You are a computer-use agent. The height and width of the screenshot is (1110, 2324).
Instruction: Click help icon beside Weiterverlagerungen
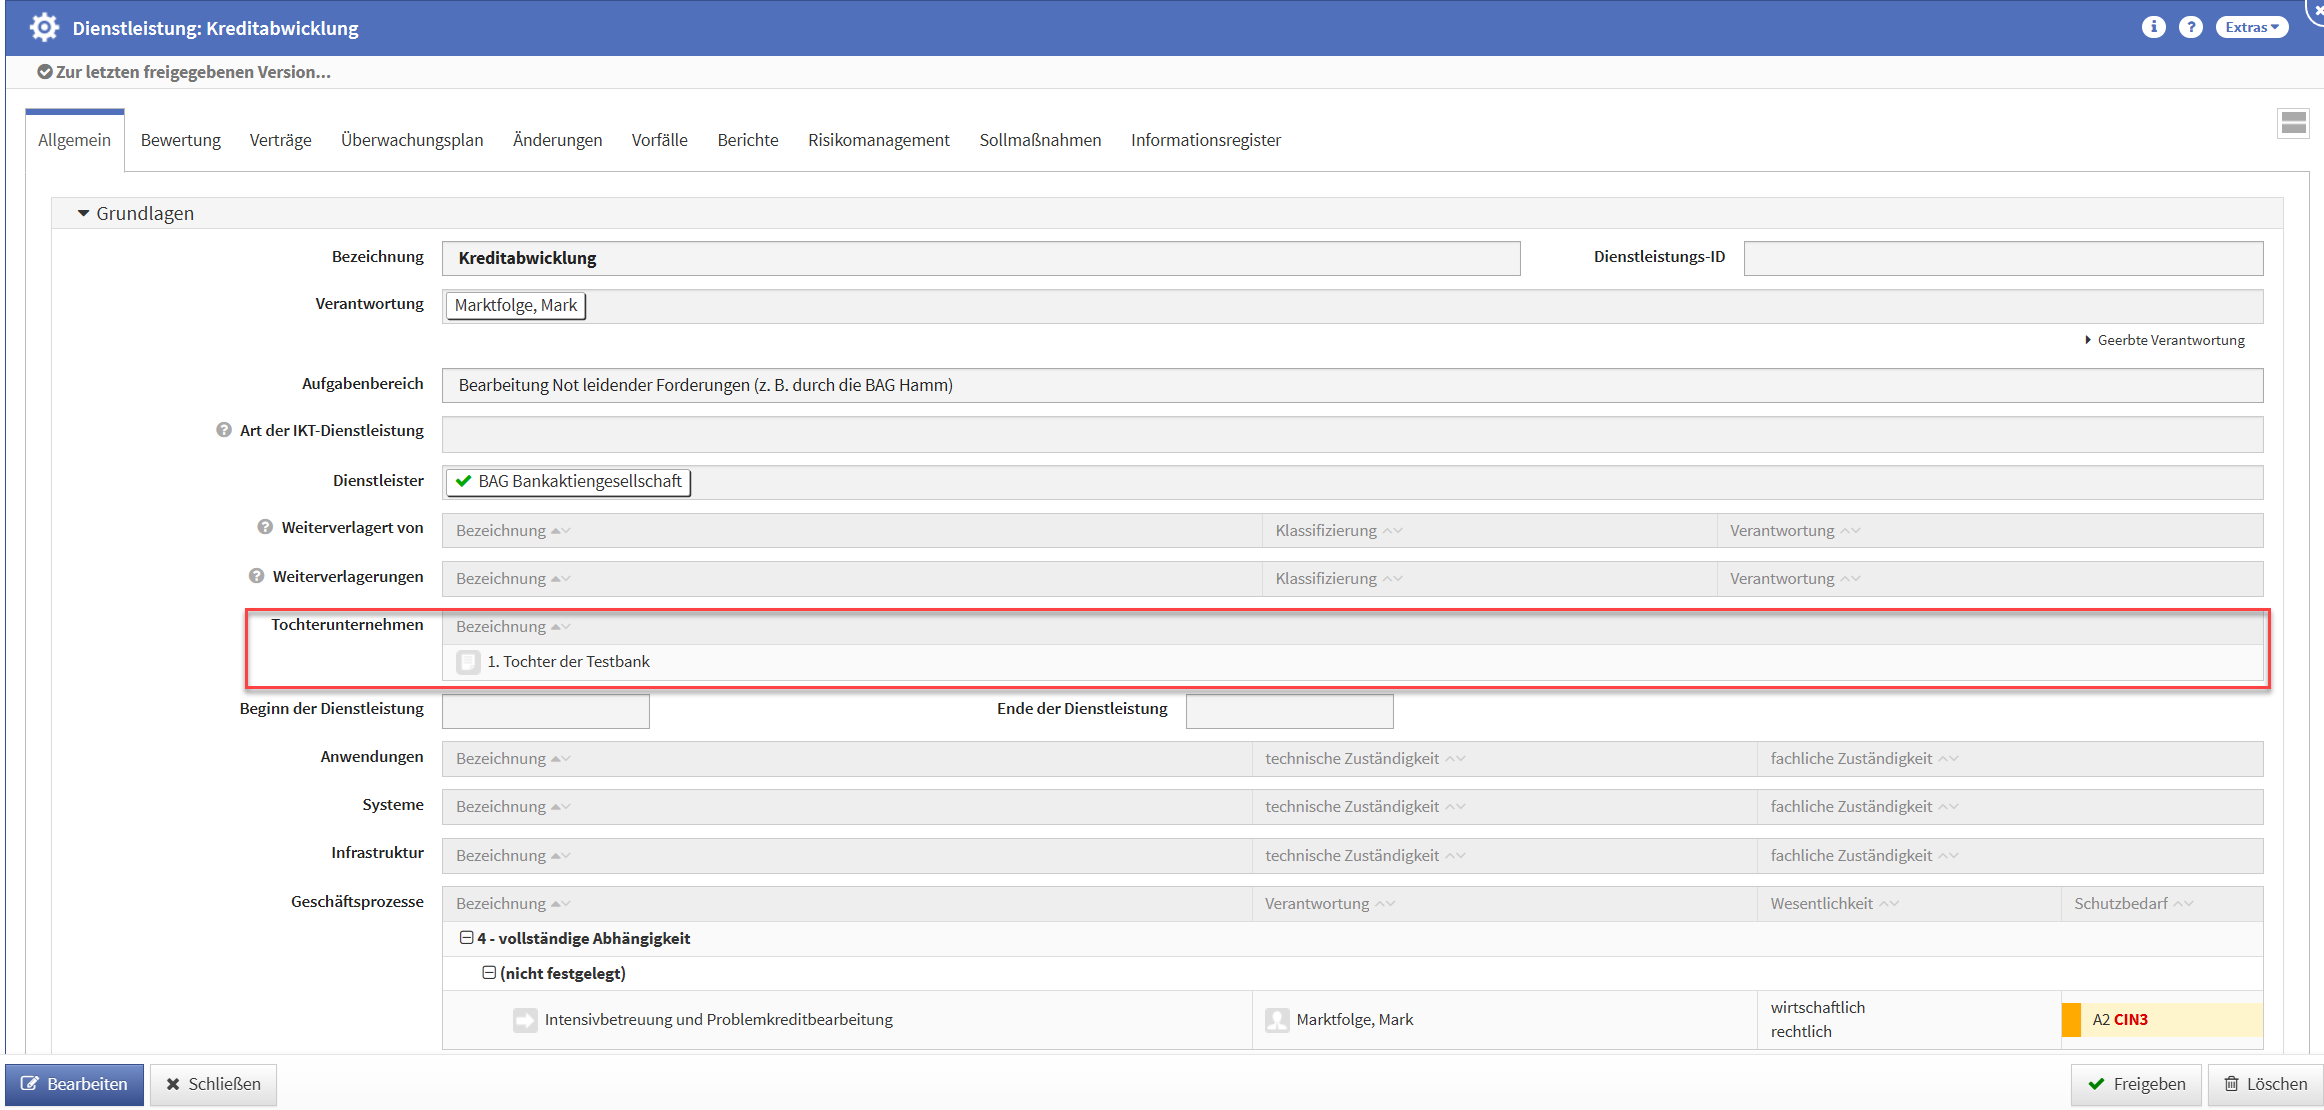point(256,576)
